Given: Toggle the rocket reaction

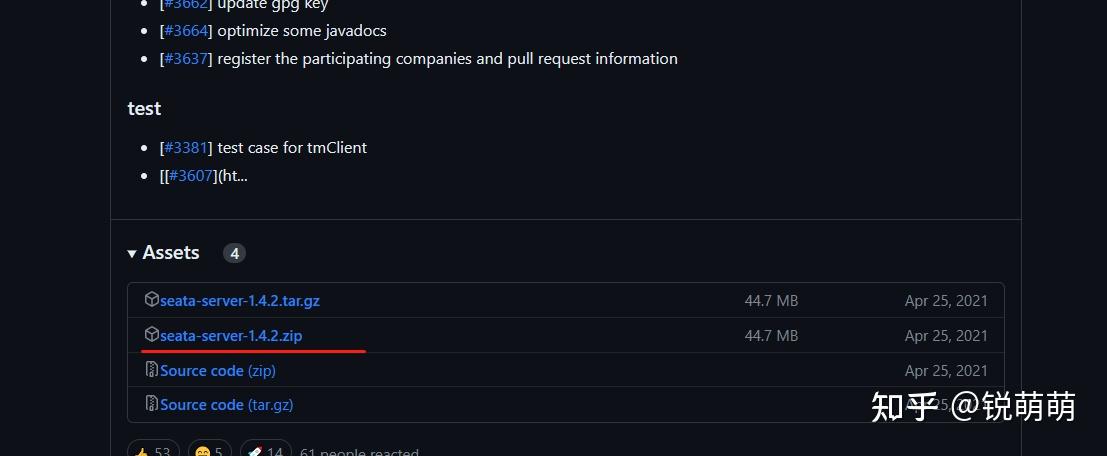Looking at the screenshot, I should [x=265, y=451].
